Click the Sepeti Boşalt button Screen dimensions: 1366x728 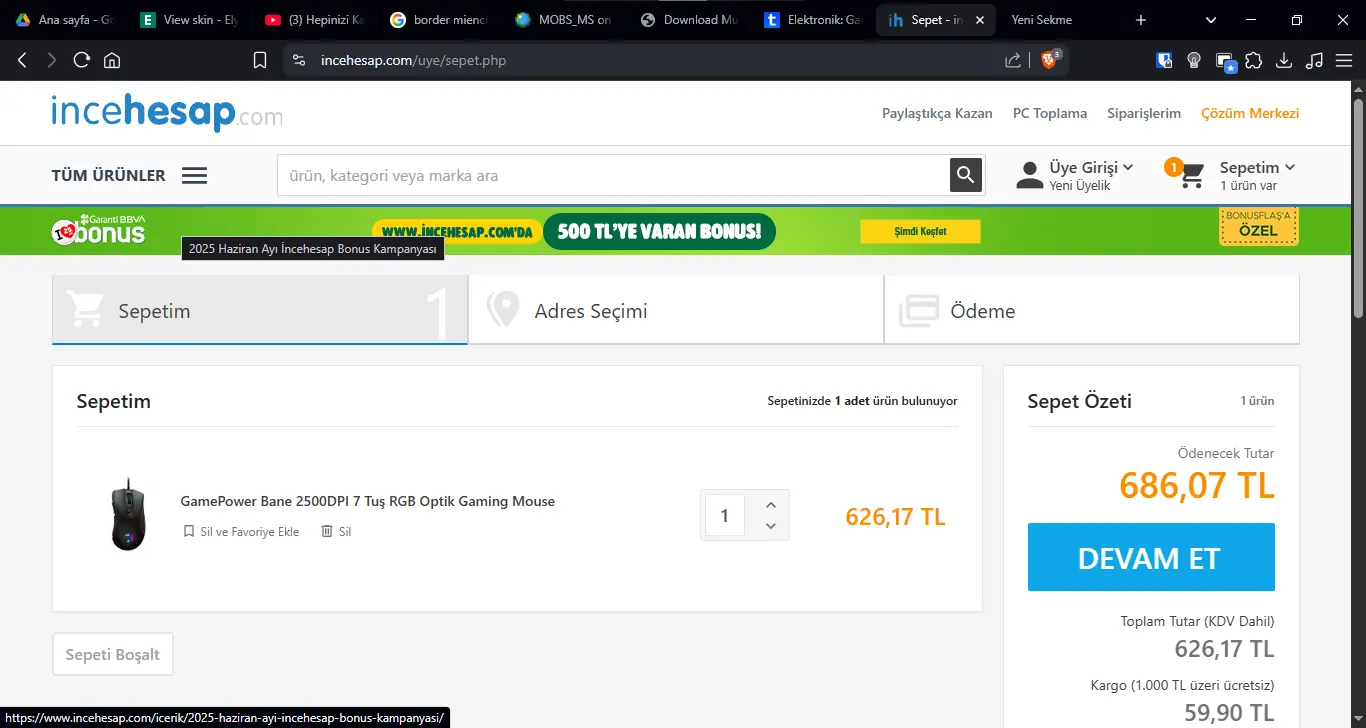click(113, 655)
